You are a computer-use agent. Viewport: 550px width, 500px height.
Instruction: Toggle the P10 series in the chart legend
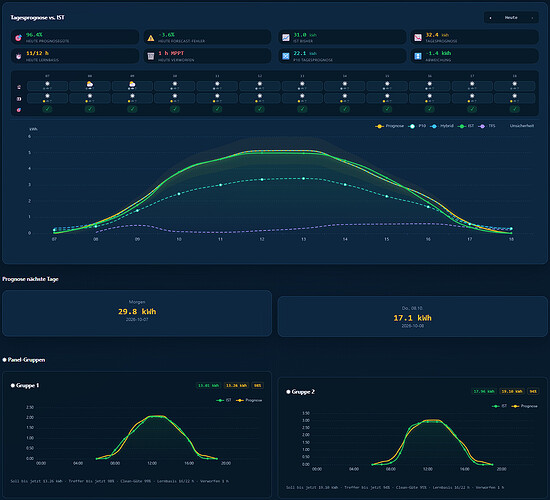click(x=417, y=126)
